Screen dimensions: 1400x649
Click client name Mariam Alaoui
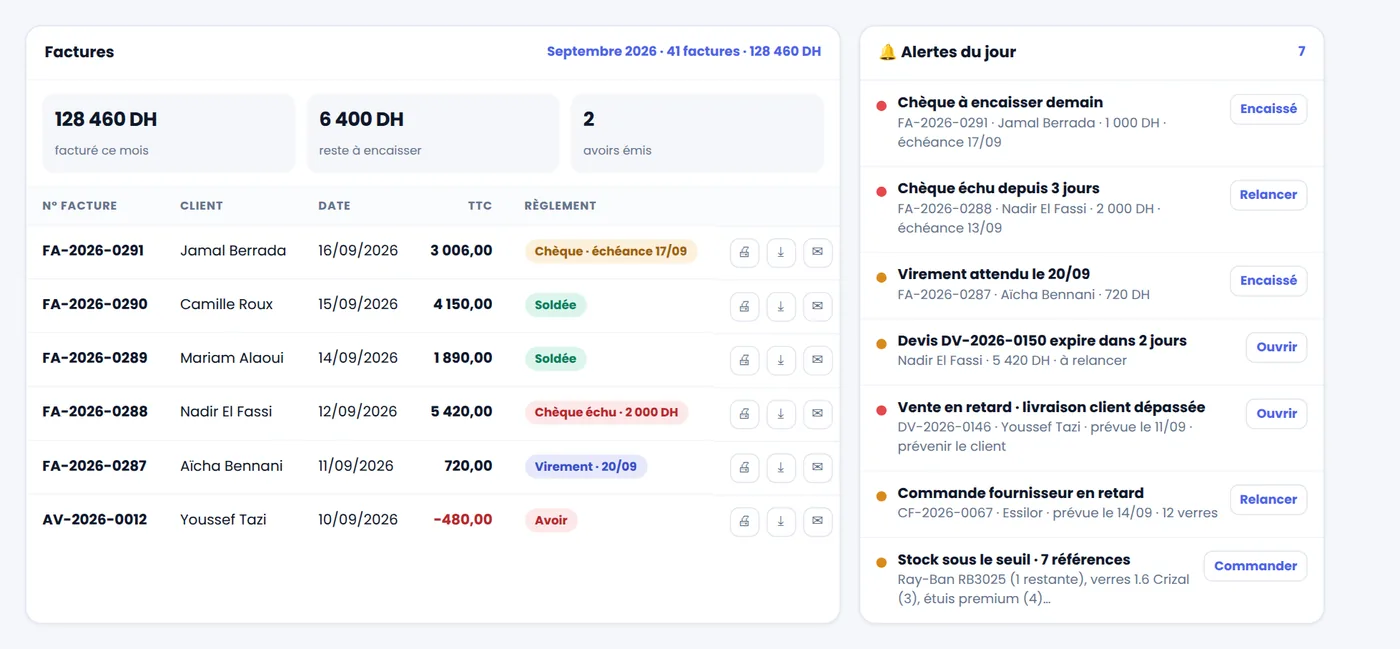(x=232, y=358)
